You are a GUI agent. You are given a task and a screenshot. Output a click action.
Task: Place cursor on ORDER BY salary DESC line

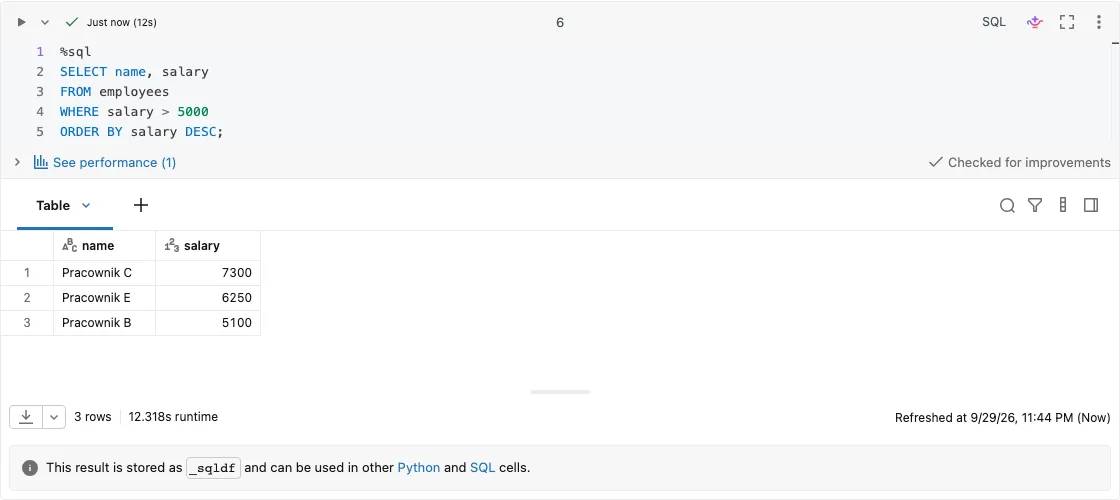point(141,131)
